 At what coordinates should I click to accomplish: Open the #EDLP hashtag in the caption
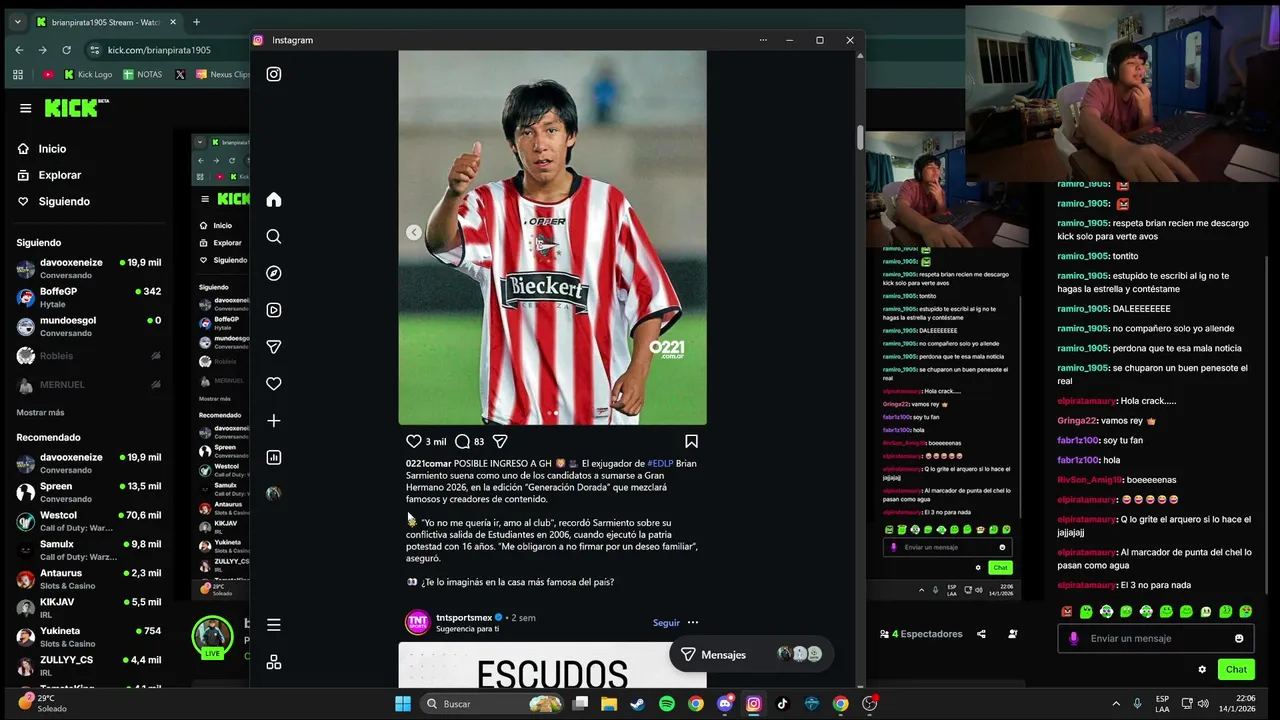660,463
